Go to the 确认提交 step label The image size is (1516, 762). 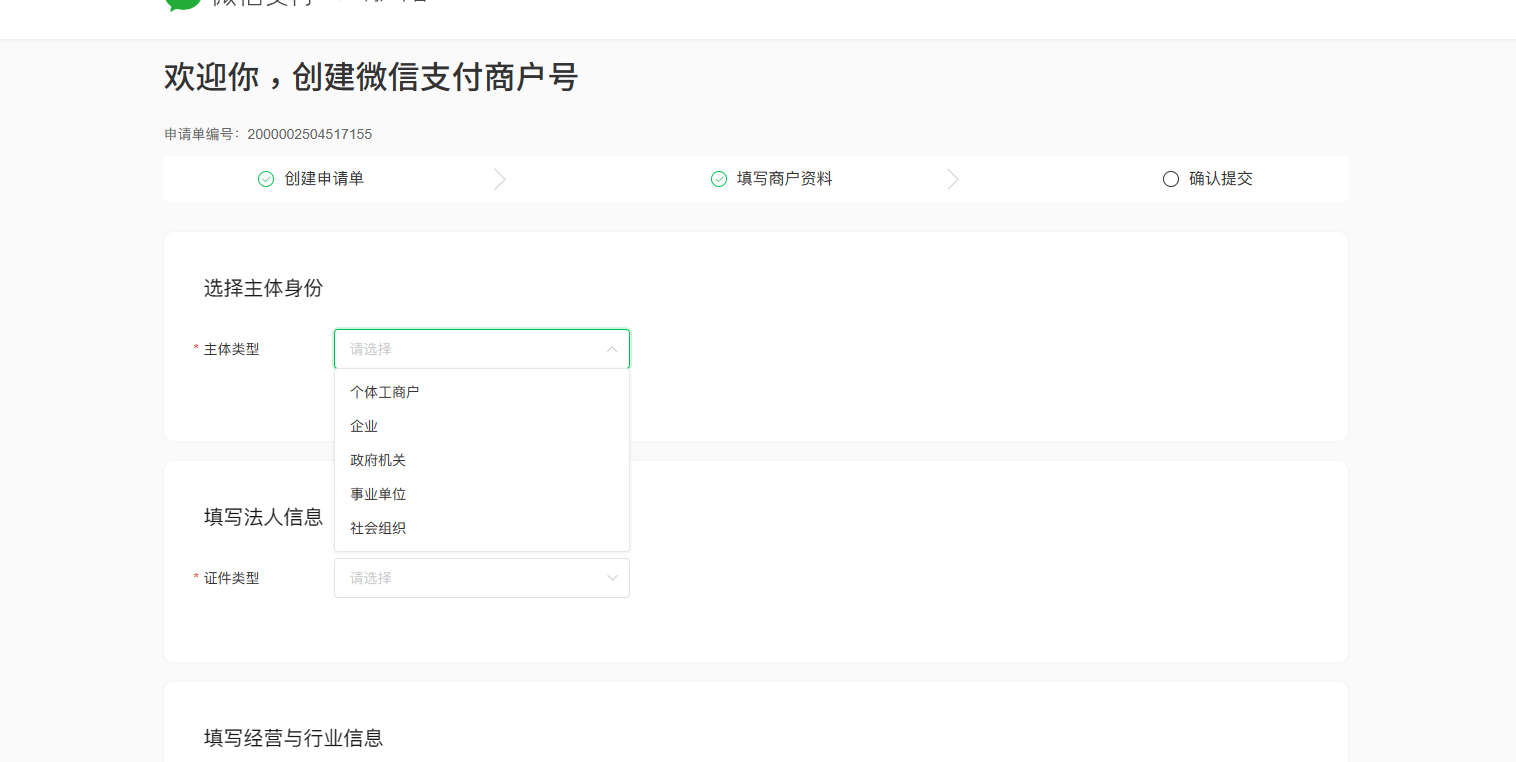coord(1221,179)
